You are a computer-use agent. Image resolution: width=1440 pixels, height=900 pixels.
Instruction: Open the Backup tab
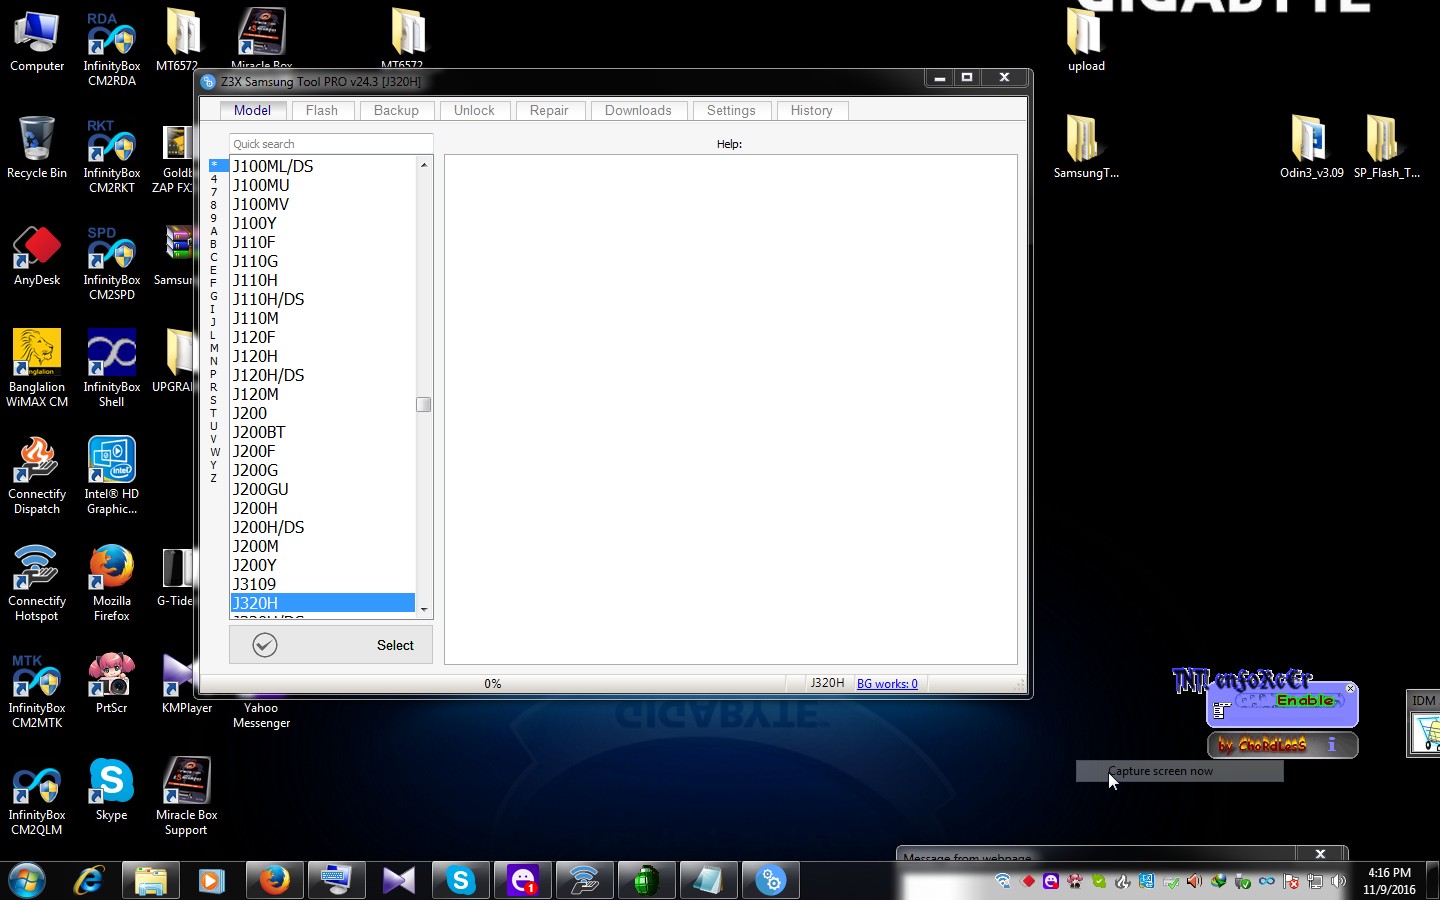coord(396,110)
